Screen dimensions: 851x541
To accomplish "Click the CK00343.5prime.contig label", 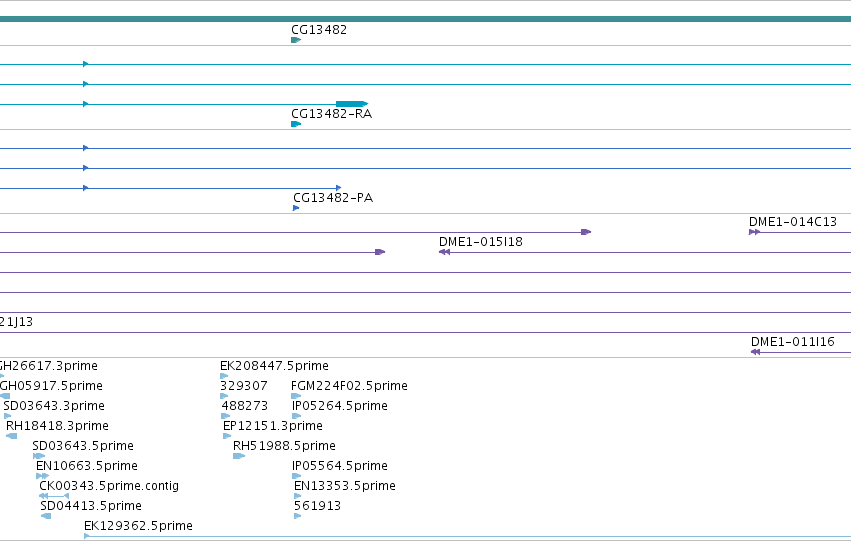I will (x=109, y=486).
